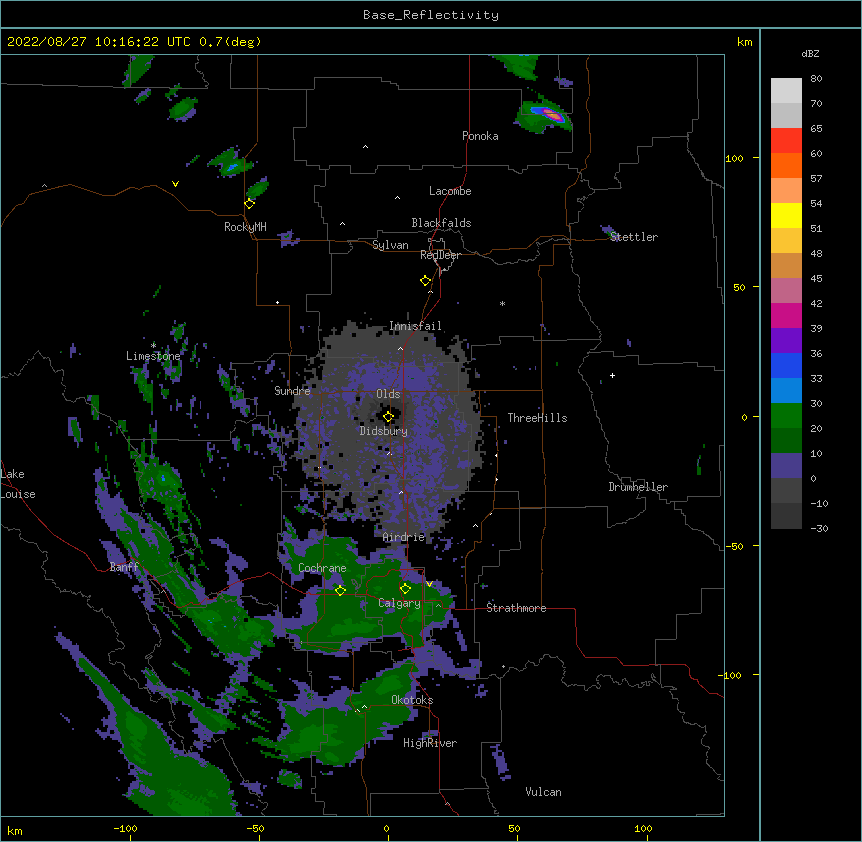Screen dimensions: 862x842
Task: Click the Ponoka city label
Action: tap(480, 136)
